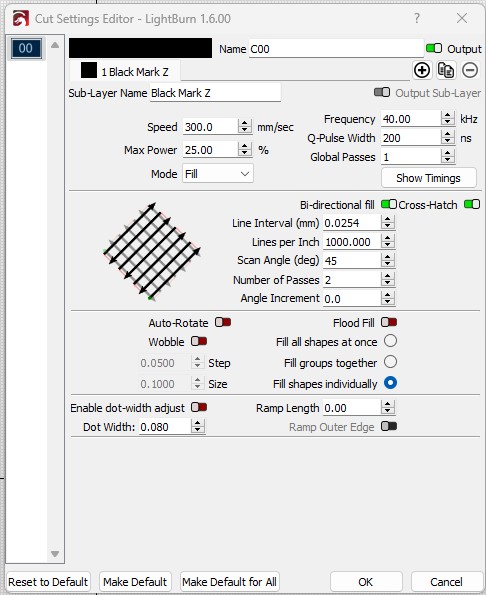Increase Dot Width with up arrow
Viewport: 486px width, 595px height.
pyautogui.click(x=197, y=423)
